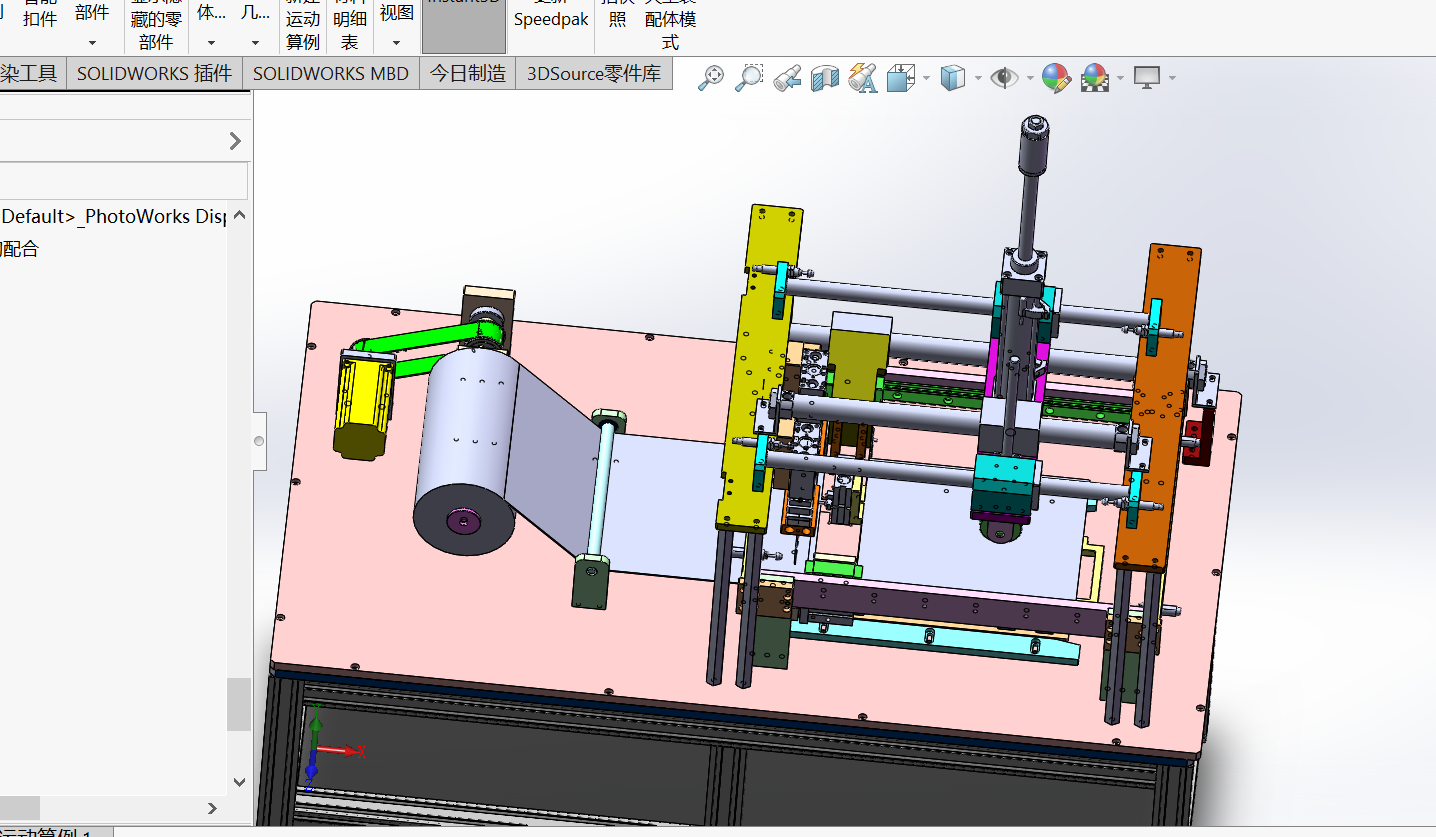The height and width of the screenshot is (837, 1436).
Task: Switch to the SOLIDWORKS MBD tab
Action: (x=331, y=74)
